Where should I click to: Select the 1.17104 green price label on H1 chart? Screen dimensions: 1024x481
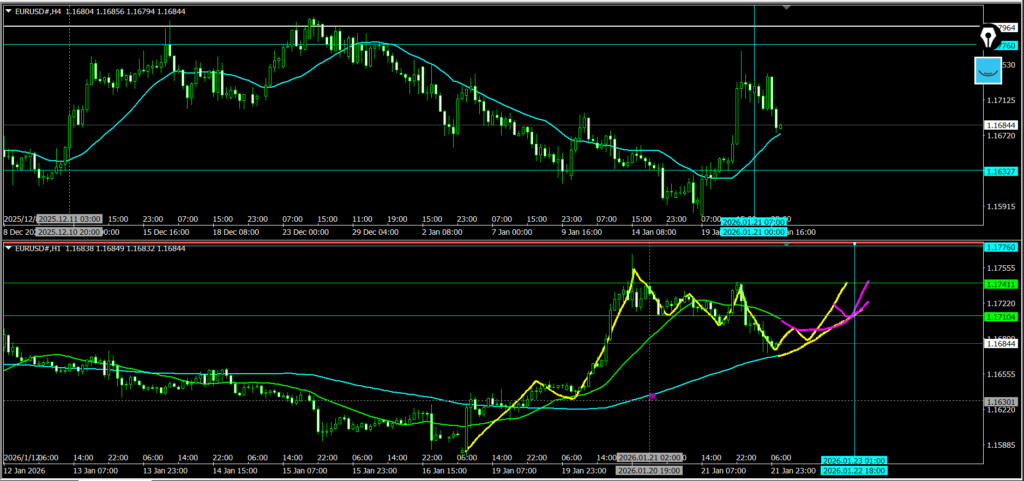click(x=1001, y=316)
